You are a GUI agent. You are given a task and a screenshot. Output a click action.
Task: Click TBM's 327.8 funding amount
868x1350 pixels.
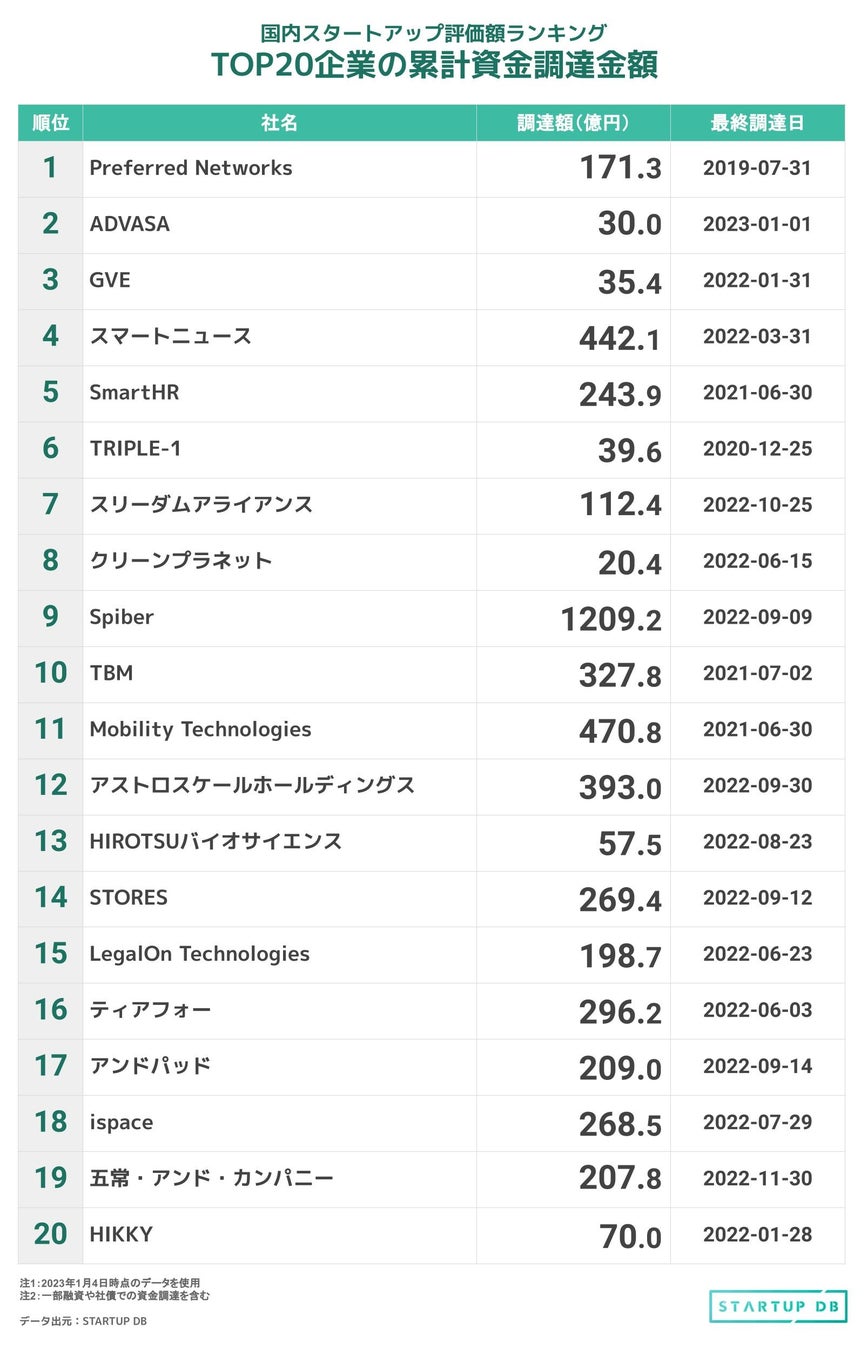coord(620,675)
